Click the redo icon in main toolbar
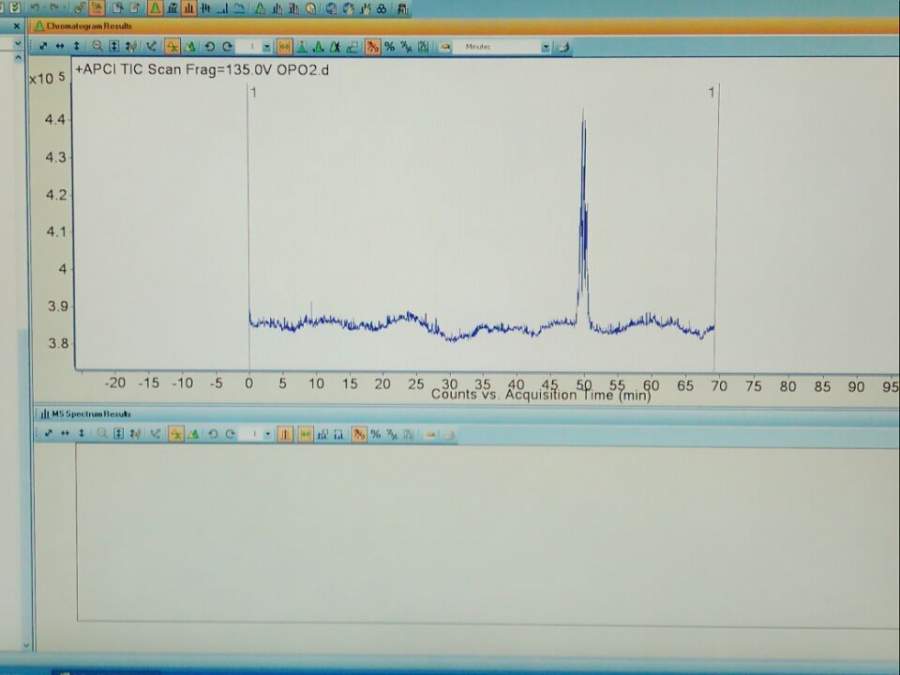The width and height of the screenshot is (900, 675). pyautogui.click(x=54, y=9)
